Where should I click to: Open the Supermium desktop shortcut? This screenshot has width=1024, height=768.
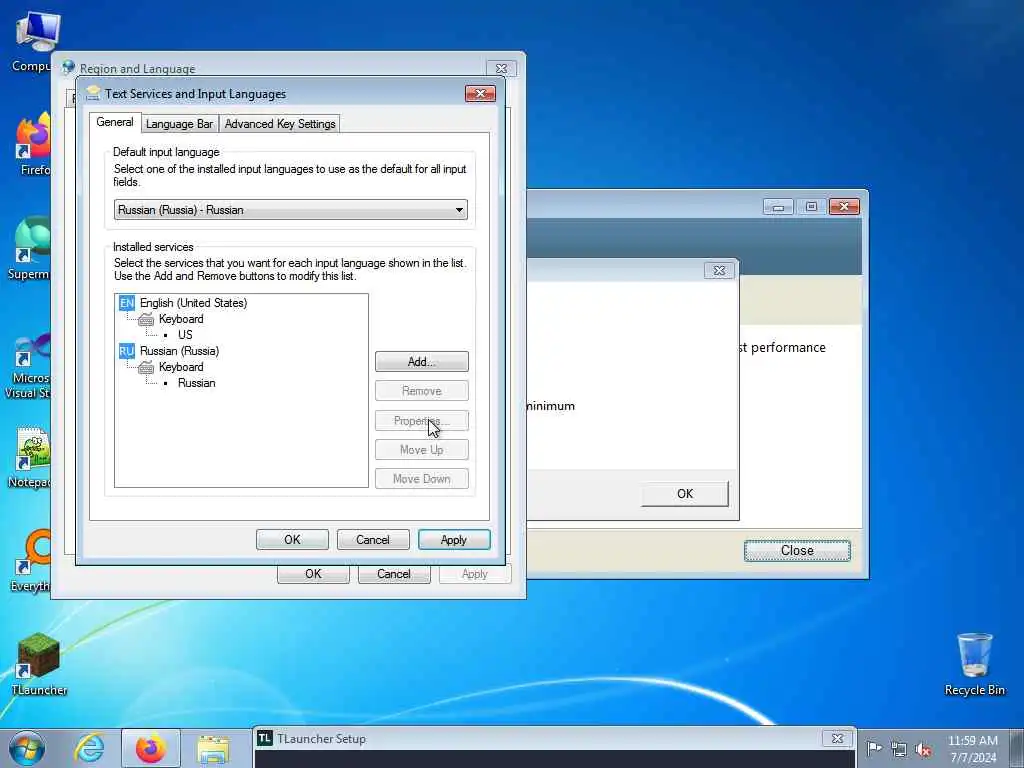click(x=30, y=248)
